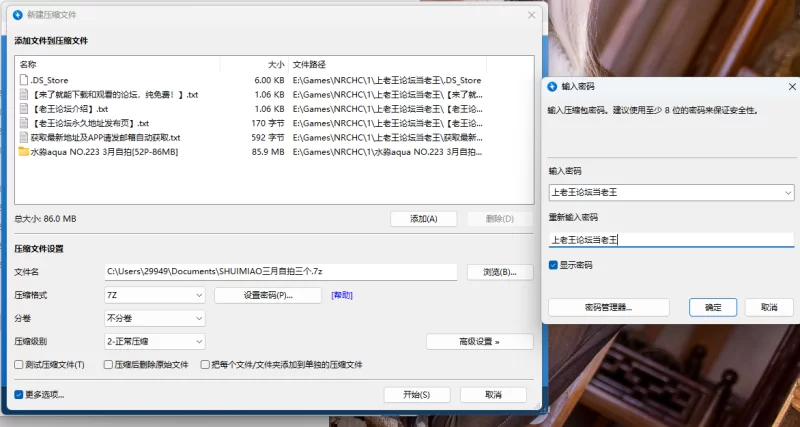Screen dimensions: 800x427
Task: Click the 6.00 KB size cell
Action: point(269,80)
